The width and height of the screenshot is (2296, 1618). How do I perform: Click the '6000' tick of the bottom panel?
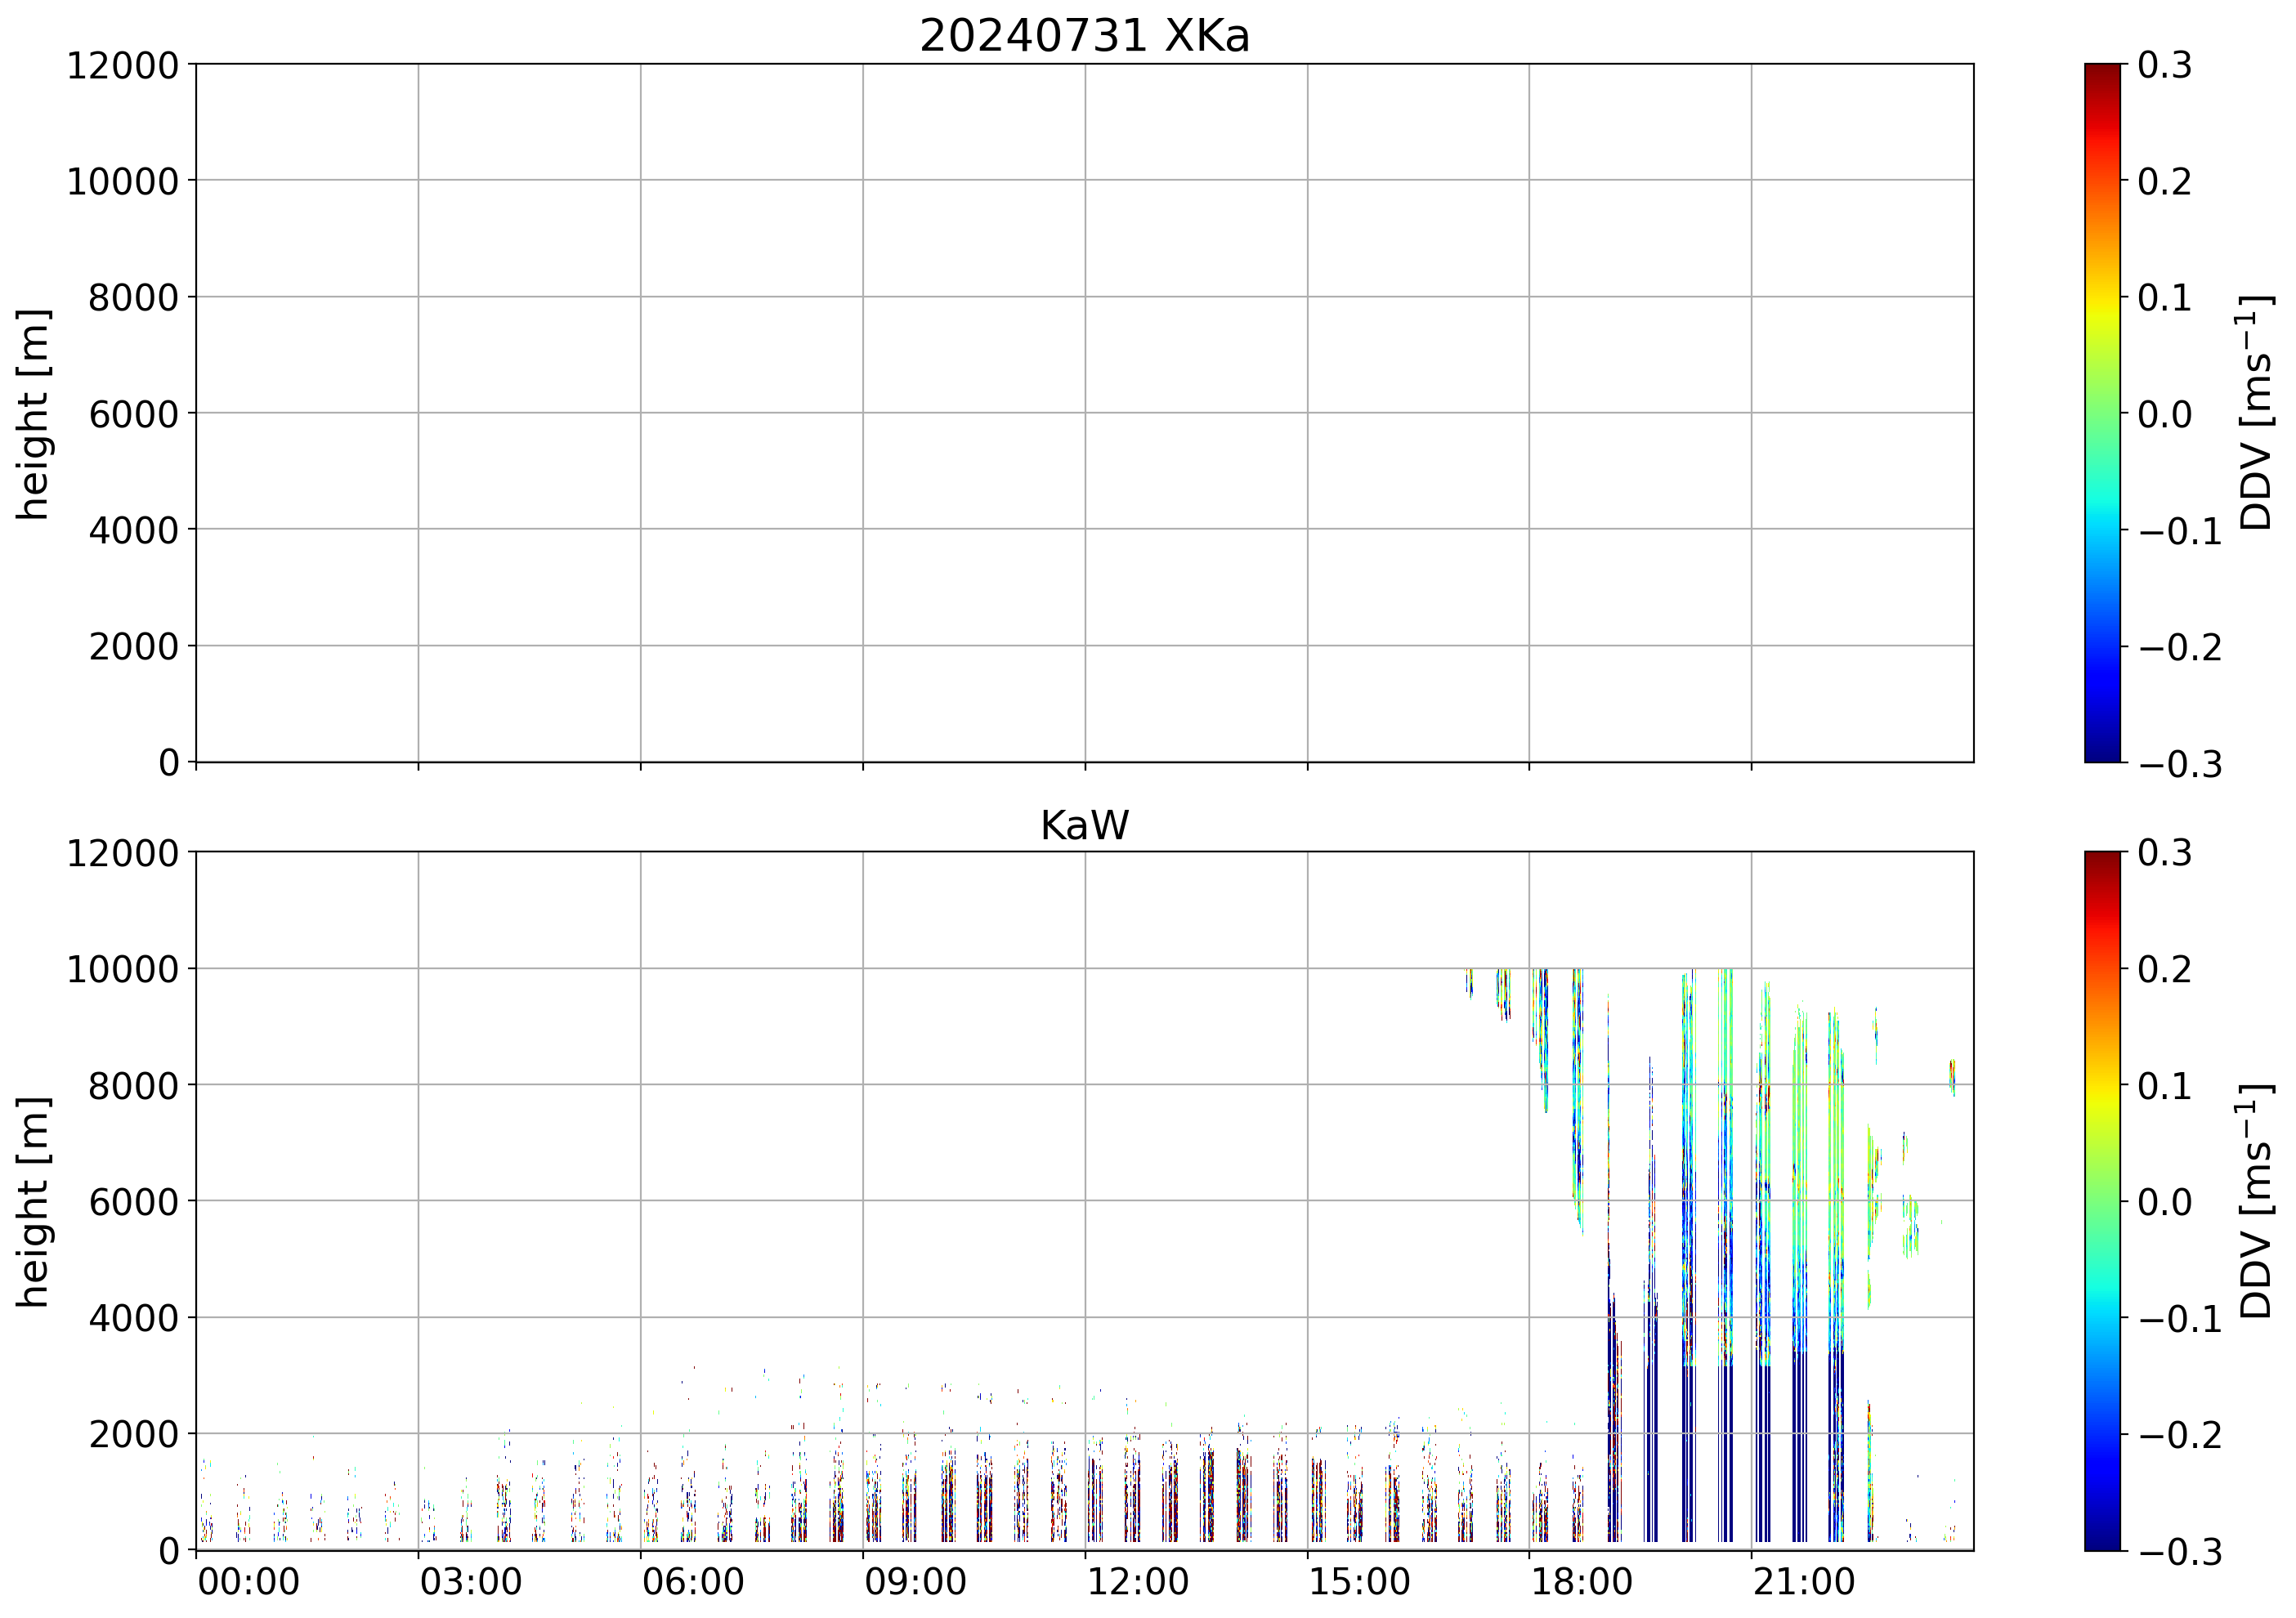click(133, 1202)
